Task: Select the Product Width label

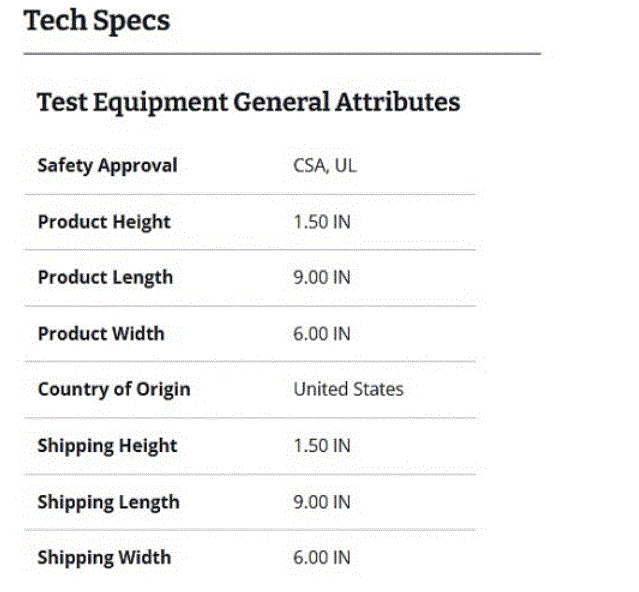Action: 101,333
